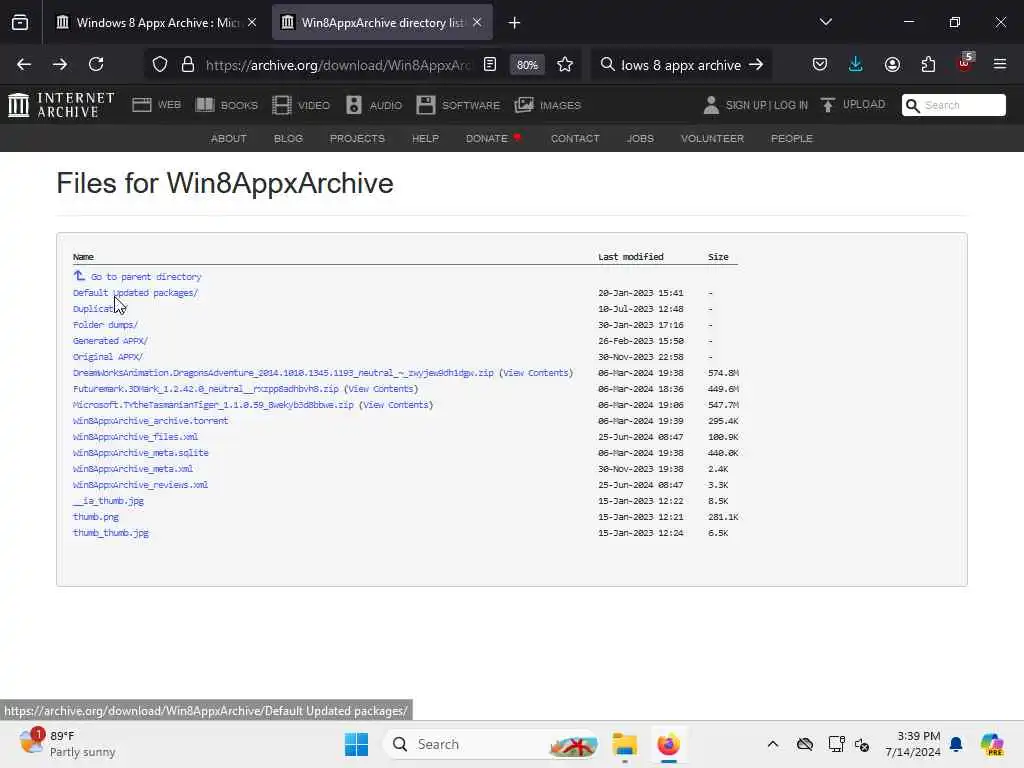Open the Audio section icon
1024x768 pixels.
[354, 105]
